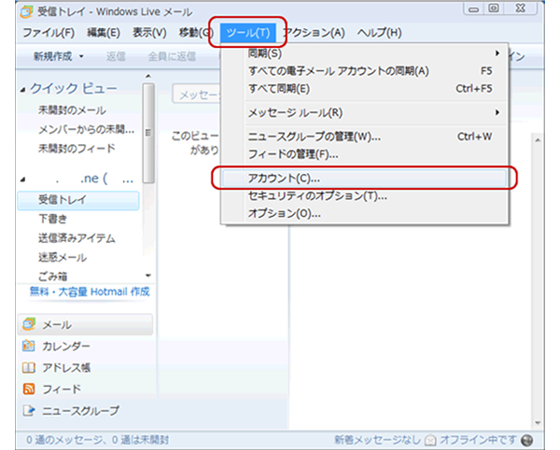
Task: Click the newsgroup icon beside ニュースグループ
Action: 29,411
